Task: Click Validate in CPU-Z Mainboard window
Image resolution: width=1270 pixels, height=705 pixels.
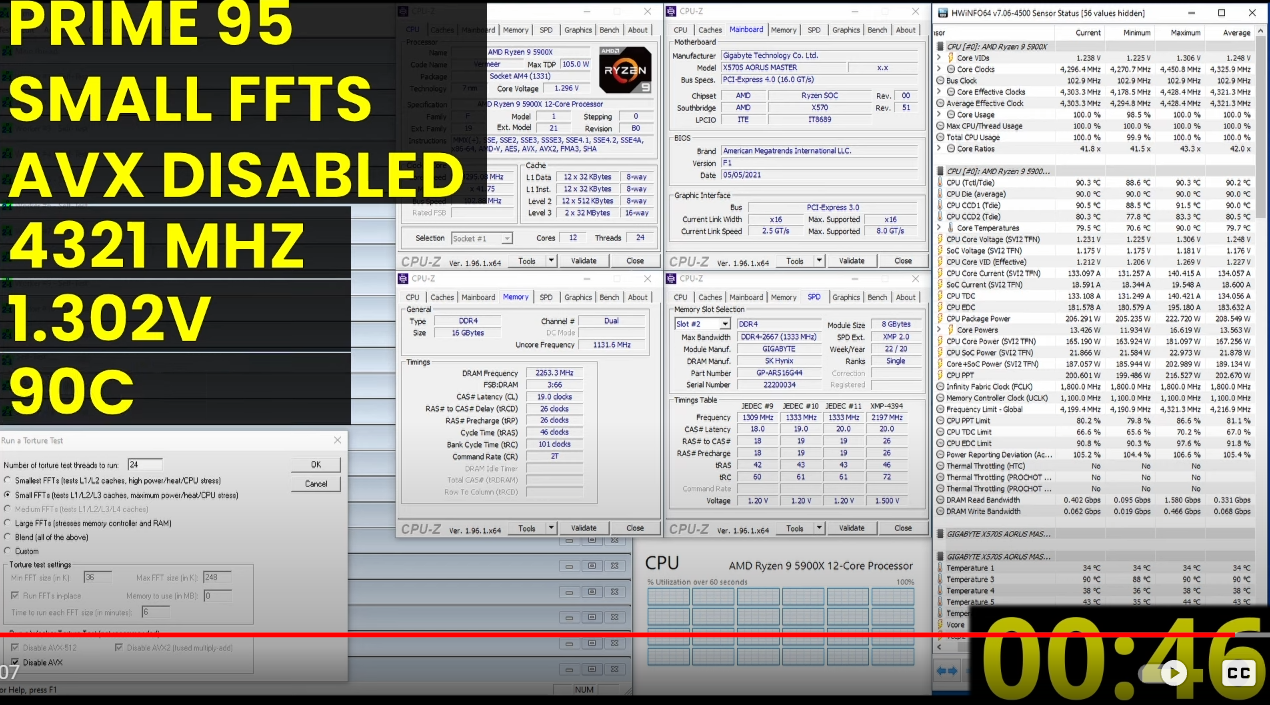Action: (852, 261)
